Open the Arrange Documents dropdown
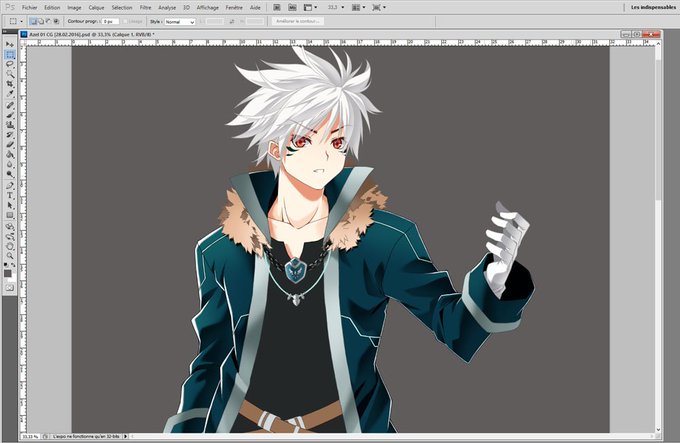The image size is (680, 443). (x=358, y=7)
